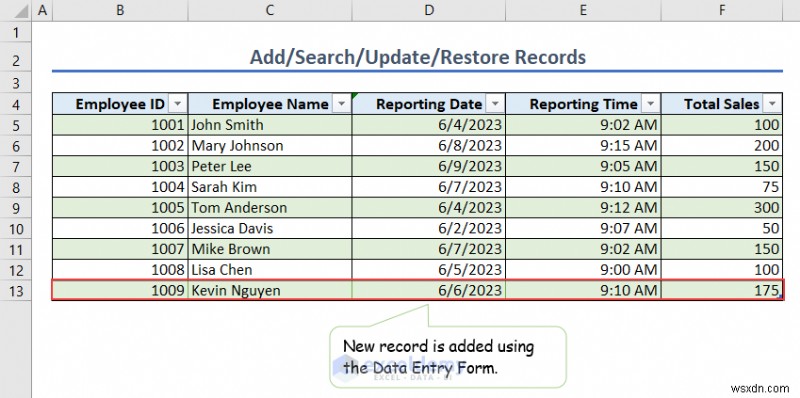Open the Employee Name filter dropdown
This screenshot has width=800, height=398.
pyautogui.click(x=341, y=104)
